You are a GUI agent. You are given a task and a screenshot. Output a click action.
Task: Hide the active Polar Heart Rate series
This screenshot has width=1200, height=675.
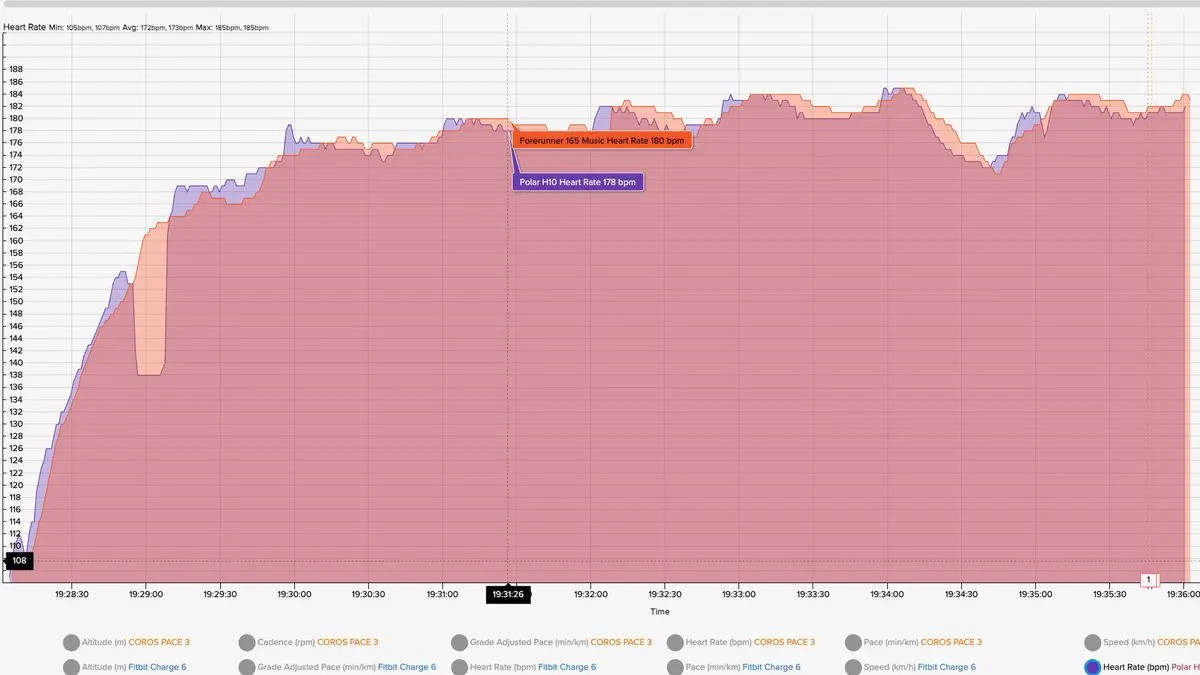1092,667
